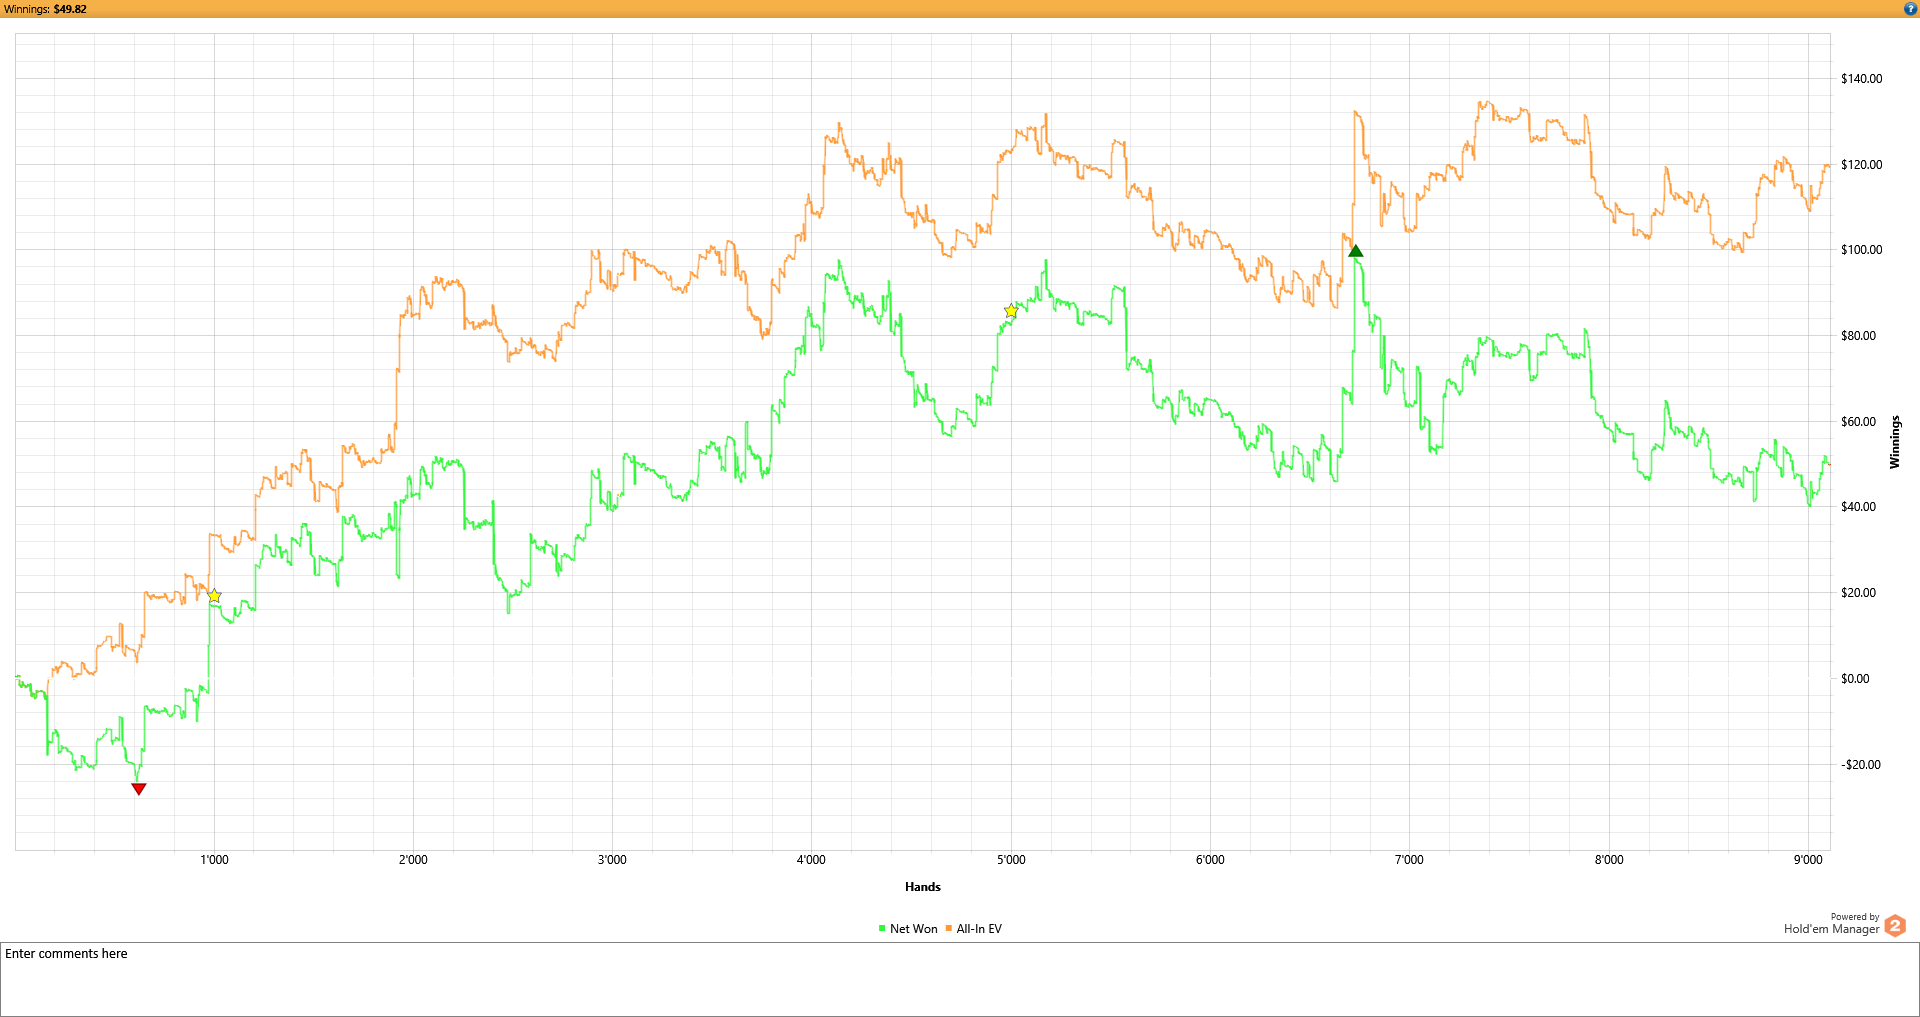The image size is (1920, 1017).
Task: Click the vertical 'Winnings' y-axis title
Action: pos(1894,442)
